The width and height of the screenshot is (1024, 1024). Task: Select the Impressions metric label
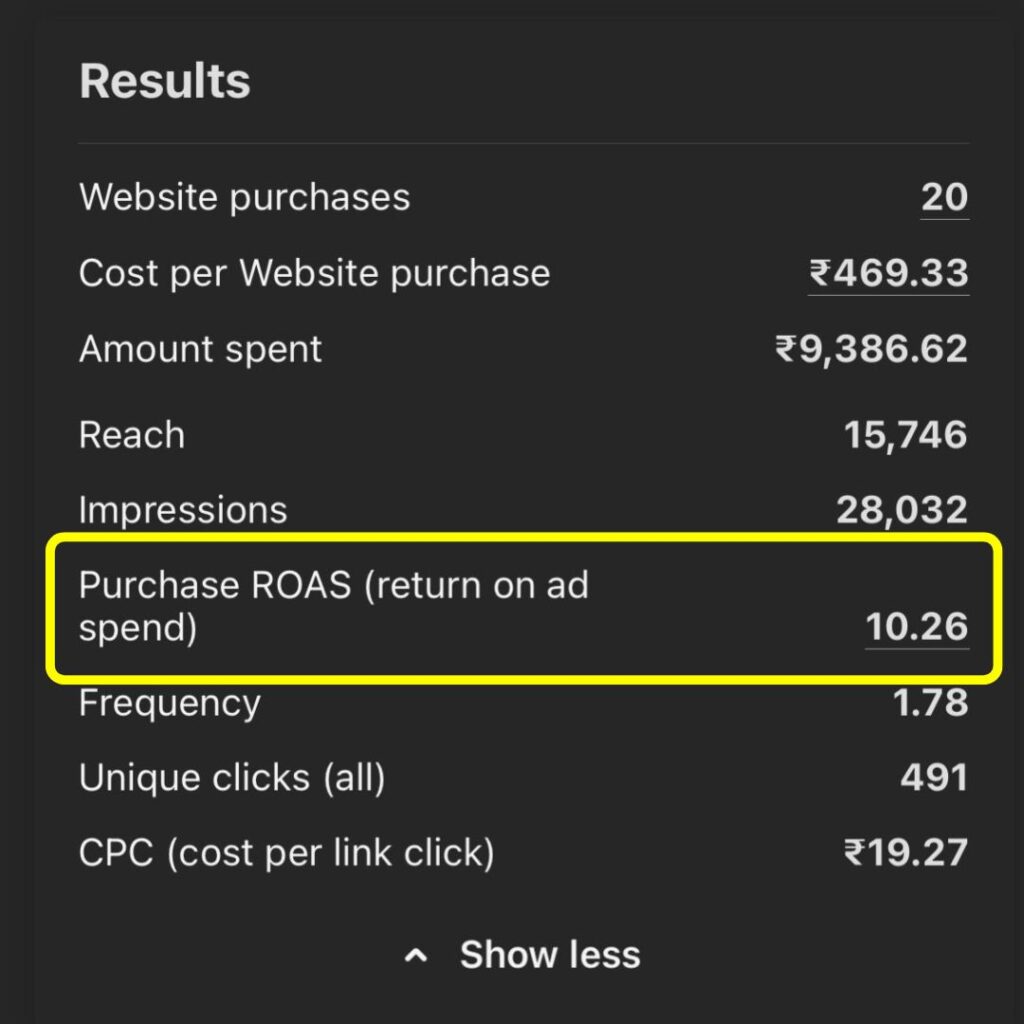(183, 510)
